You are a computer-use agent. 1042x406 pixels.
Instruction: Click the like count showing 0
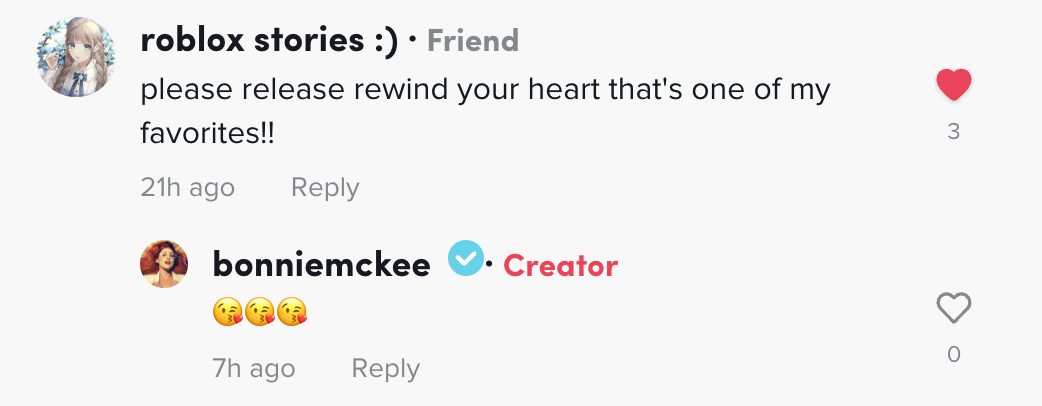[953, 354]
